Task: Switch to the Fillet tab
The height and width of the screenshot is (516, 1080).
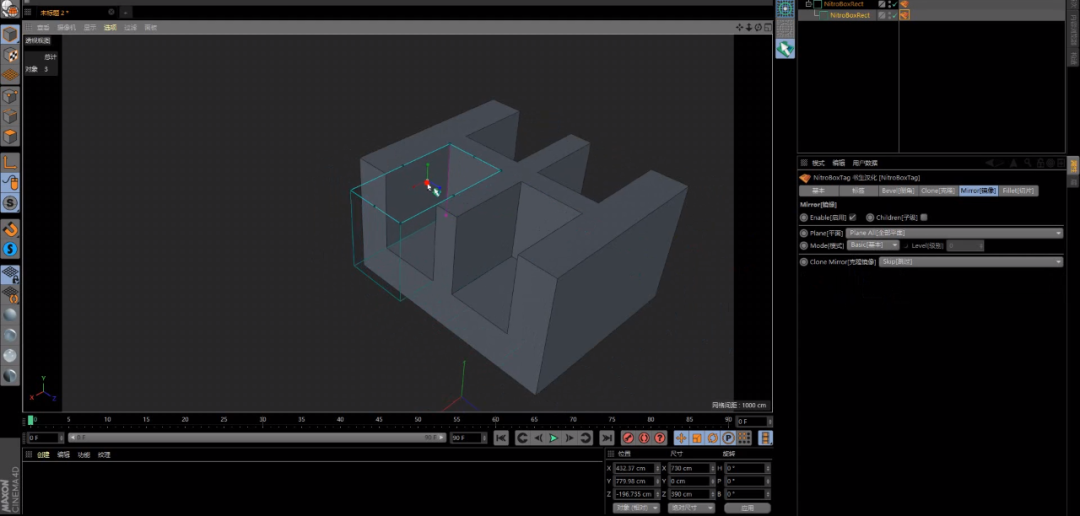Action: point(1019,191)
